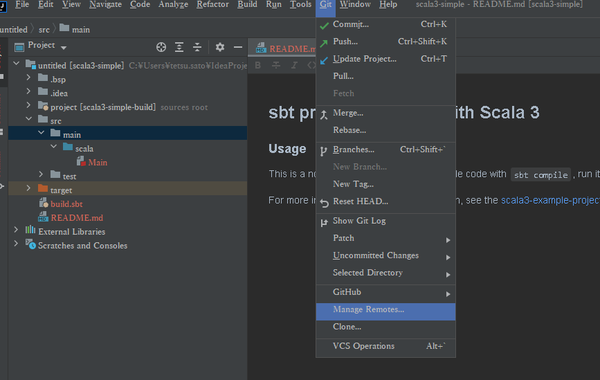Expand the .idea folder
Viewport: 600px width, 380px height.
pyautogui.click(x=28, y=91)
